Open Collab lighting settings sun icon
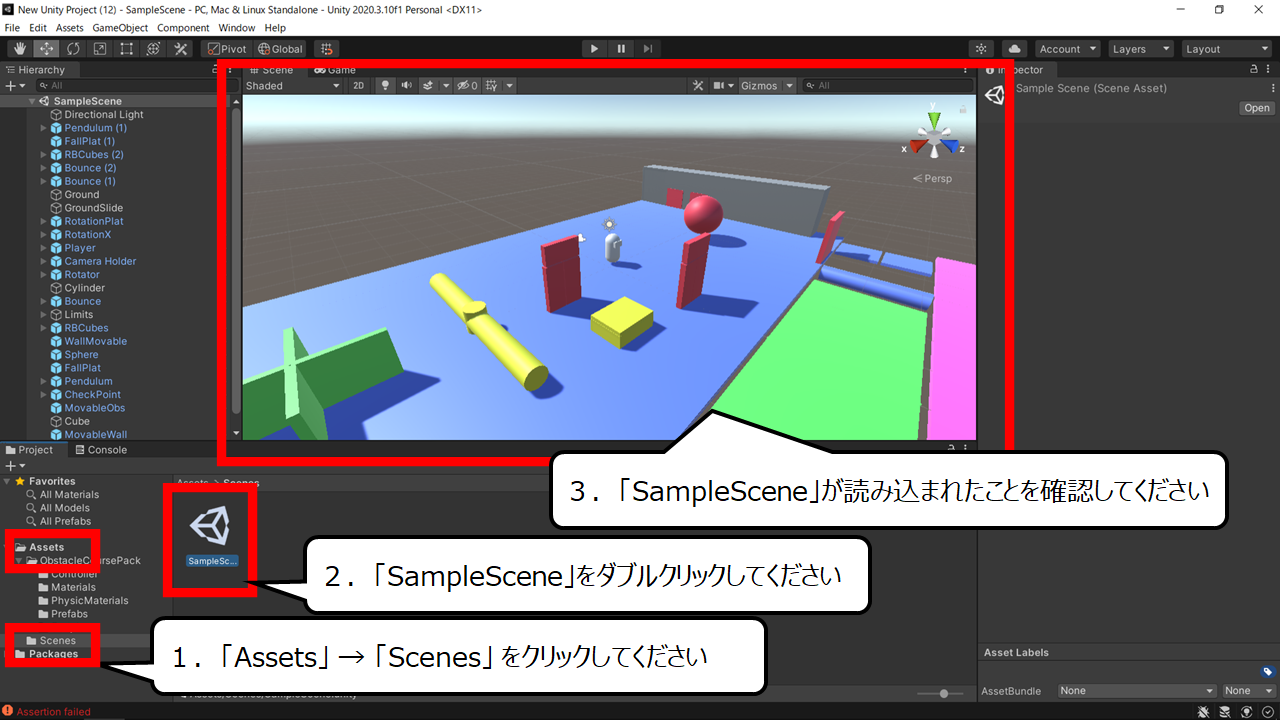 point(982,48)
